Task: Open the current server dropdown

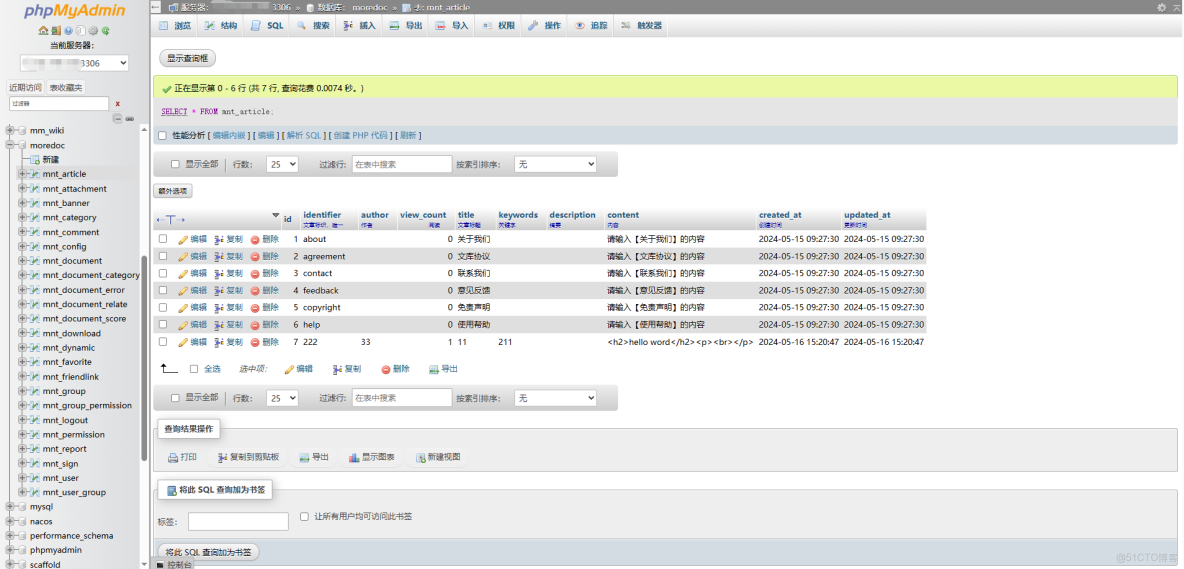Action: pos(74,63)
